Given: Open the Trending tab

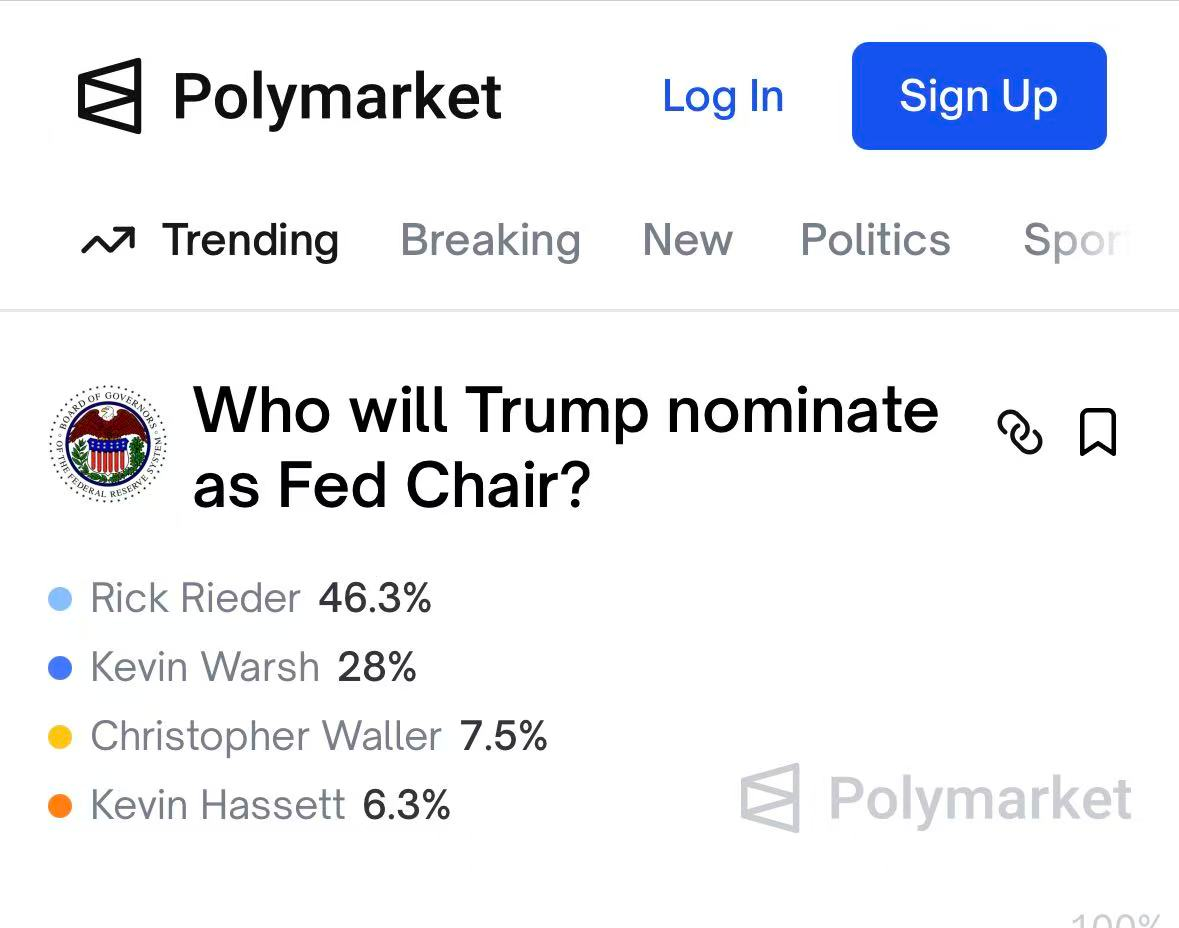Looking at the screenshot, I should (250, 241).
